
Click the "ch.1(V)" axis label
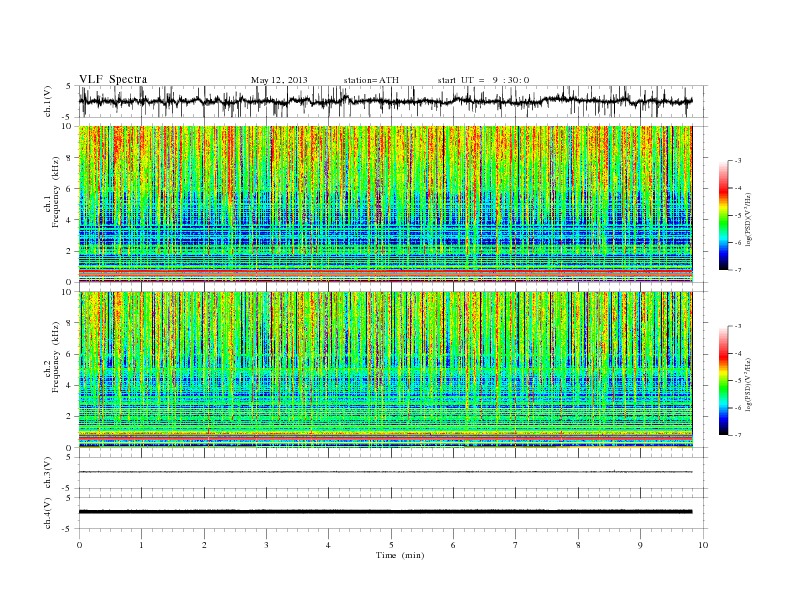point(48,101)
